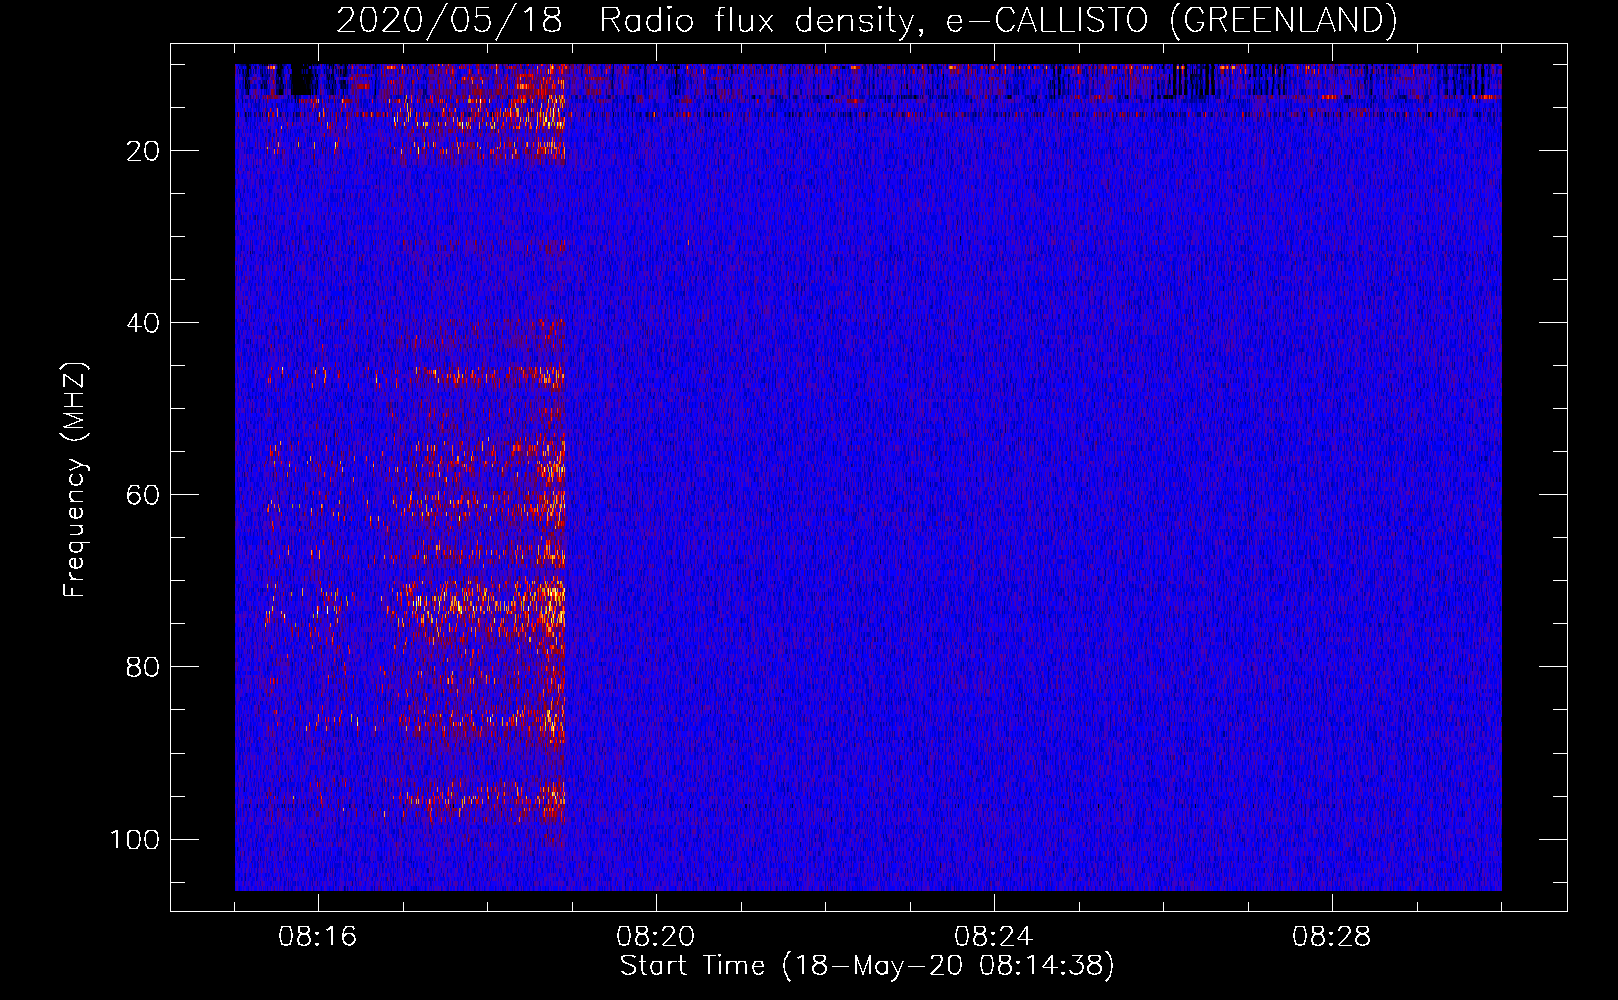Click the 08:24 time tick label

(993, 937)
